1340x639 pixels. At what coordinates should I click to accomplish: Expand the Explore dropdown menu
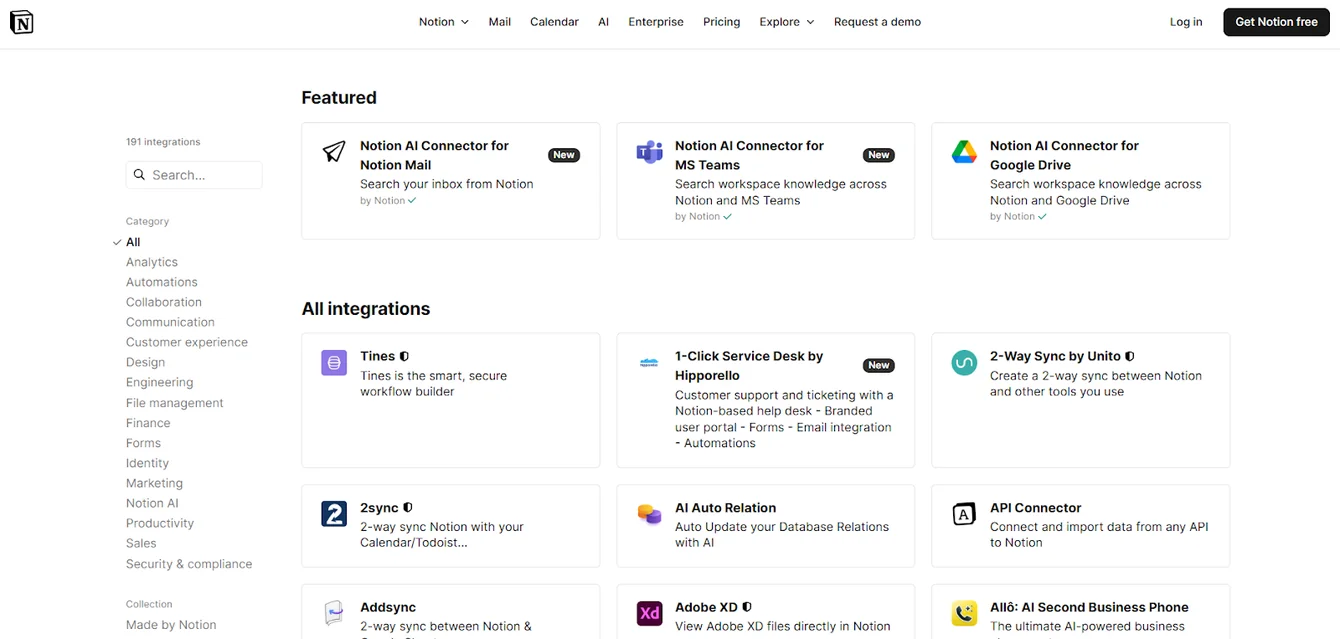pos(787,22)
